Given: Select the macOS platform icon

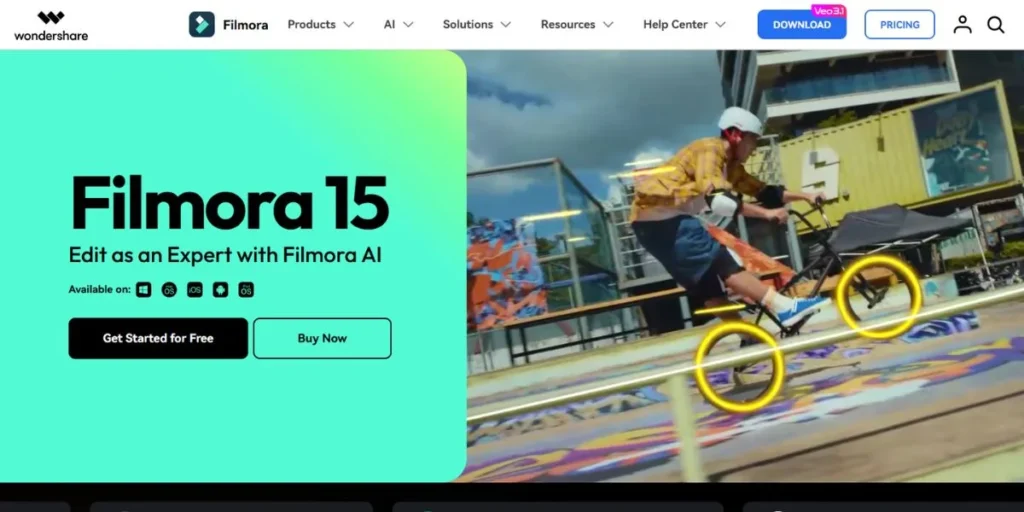Looking at the screenshot, I should click(169, 289).
